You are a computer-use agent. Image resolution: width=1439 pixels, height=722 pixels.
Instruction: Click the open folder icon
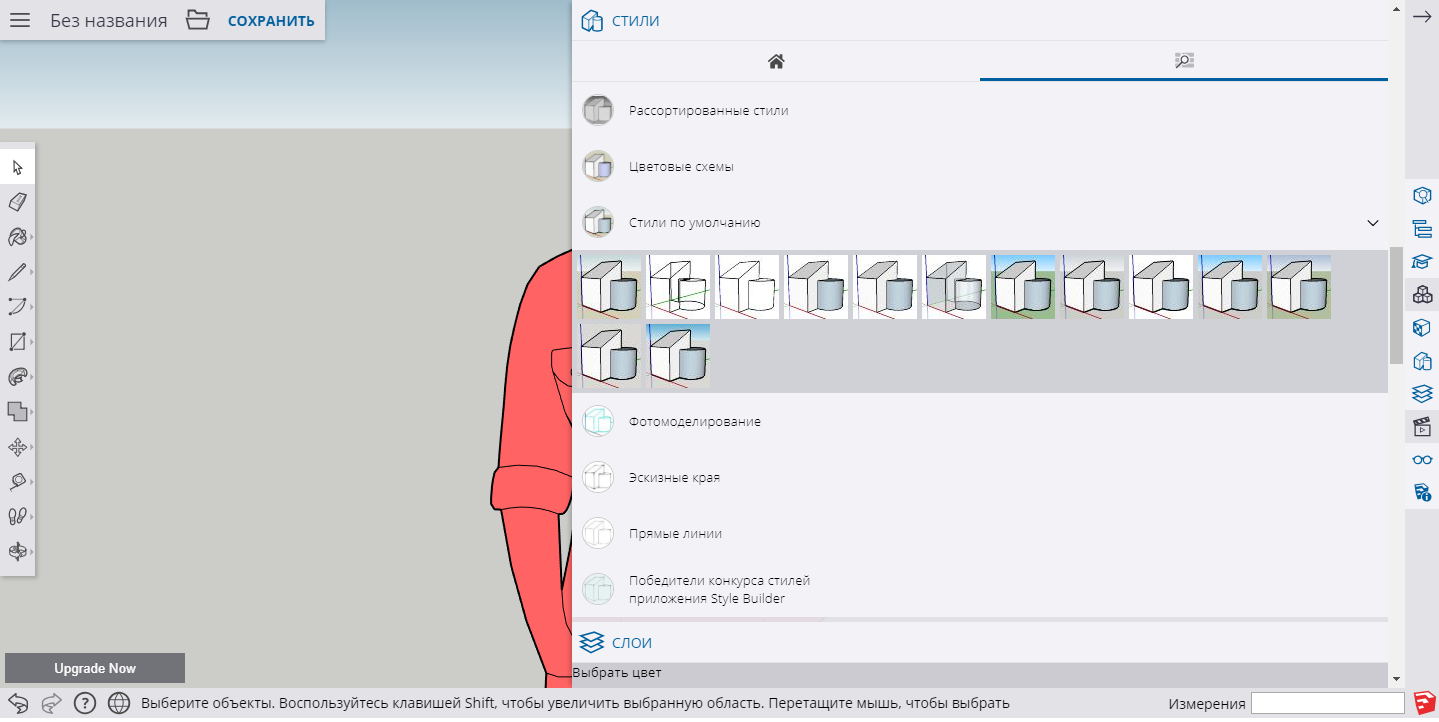pos(198,20)
